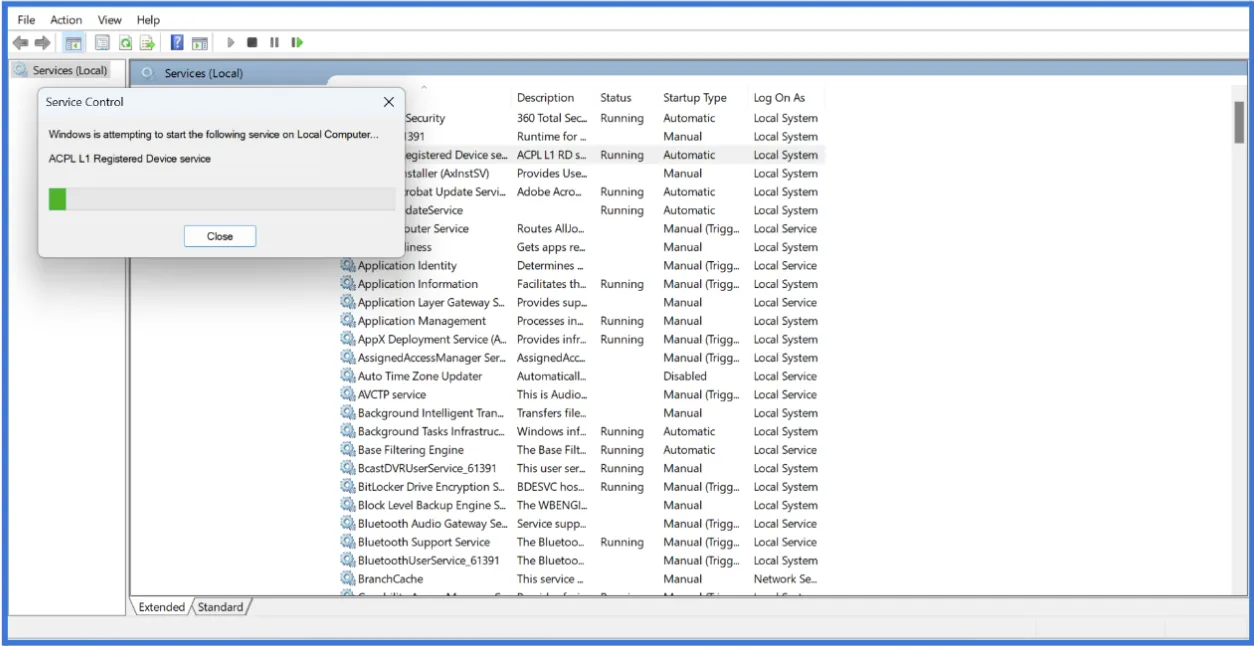Sort by the Startup Type column header
Viewport: 1254px width, 646px height.
(695, 98)
